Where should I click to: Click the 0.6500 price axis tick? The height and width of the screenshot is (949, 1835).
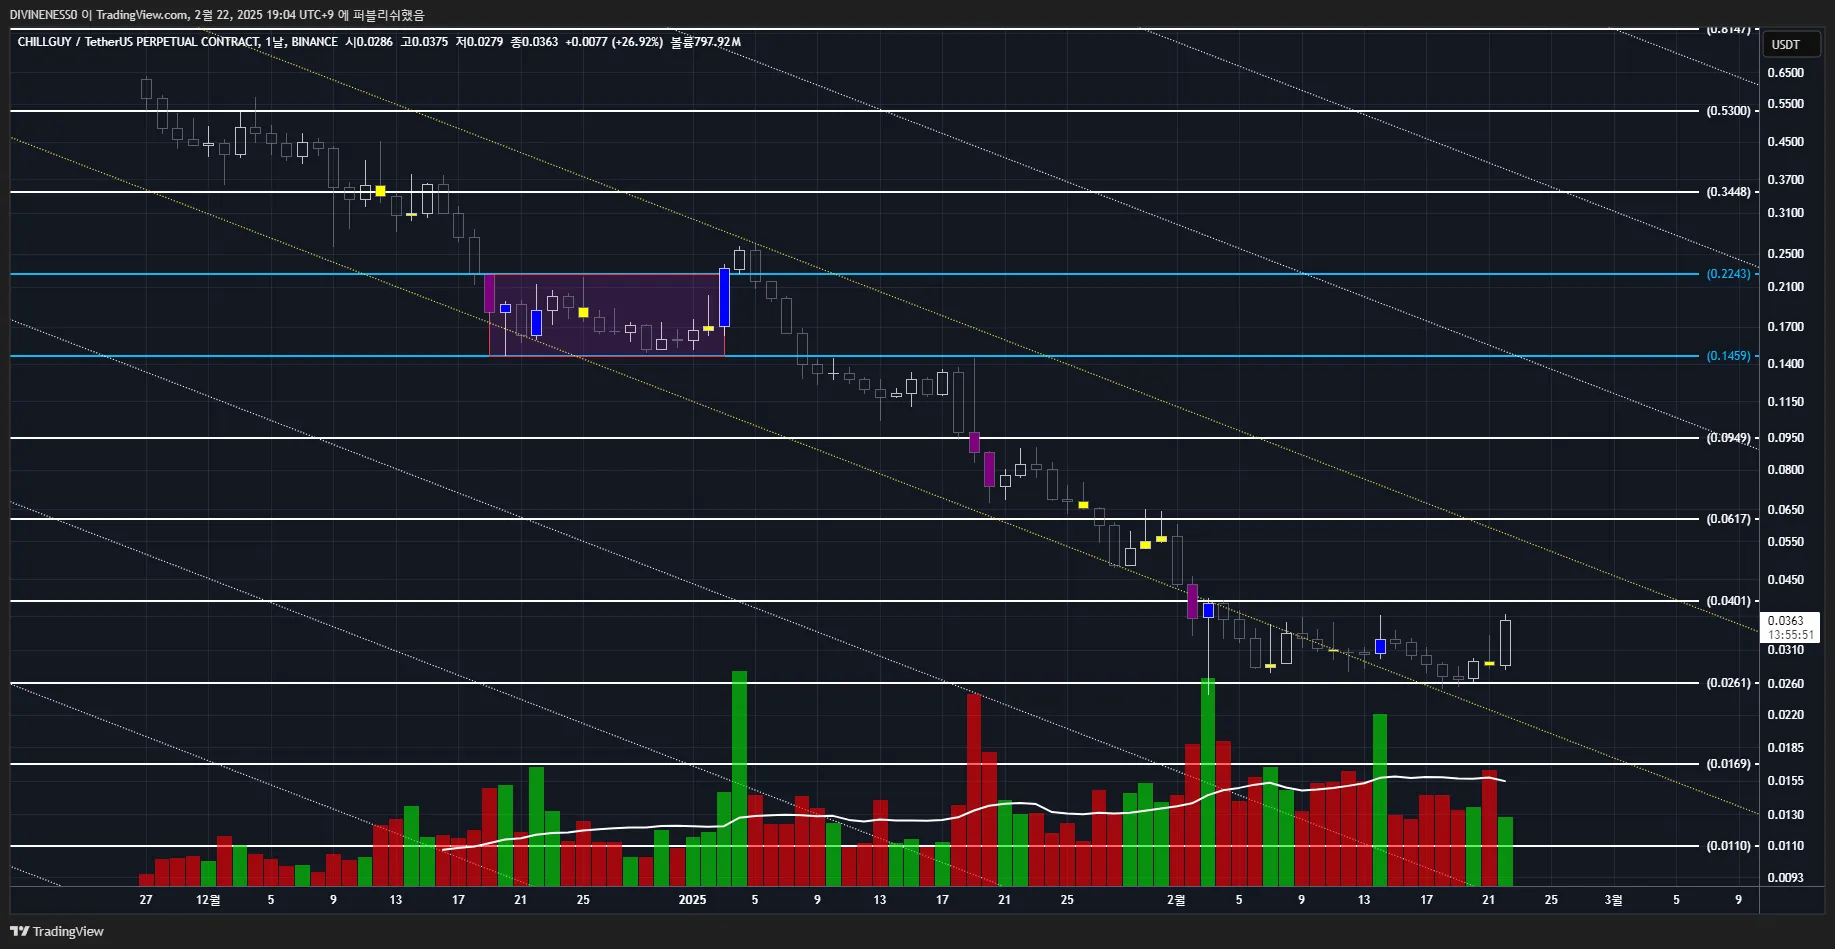1786,73
